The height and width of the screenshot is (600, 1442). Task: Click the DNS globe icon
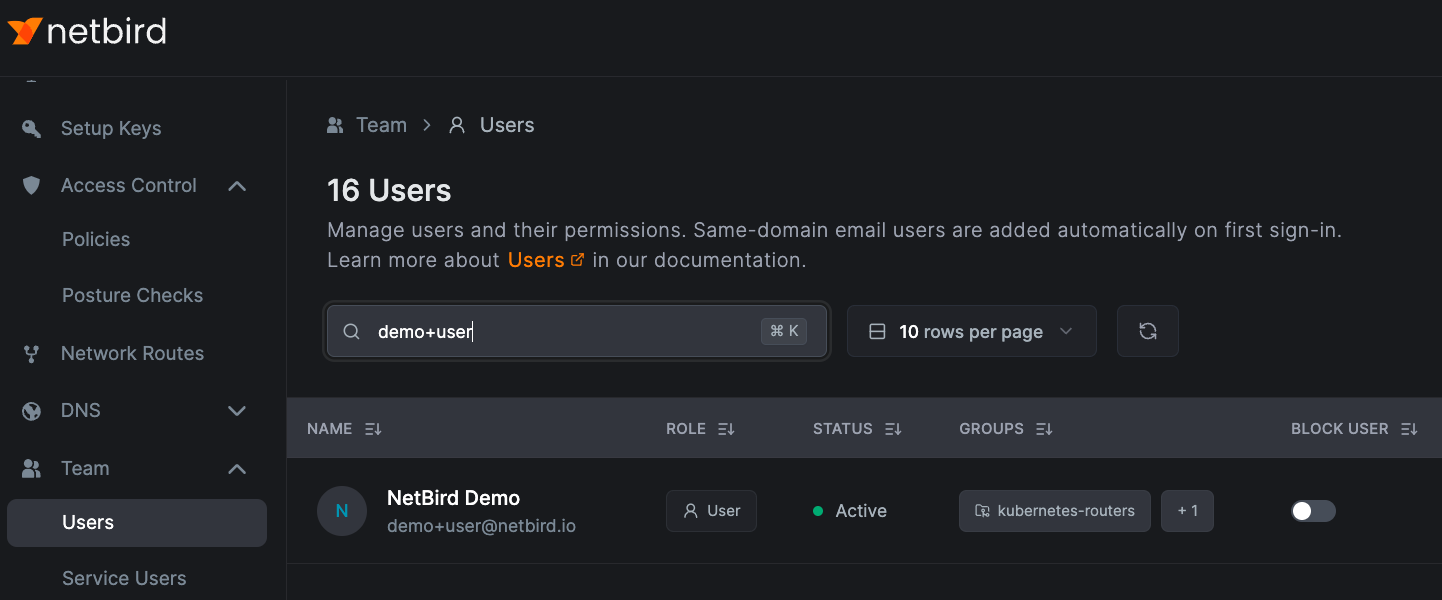tap(32, 411)
